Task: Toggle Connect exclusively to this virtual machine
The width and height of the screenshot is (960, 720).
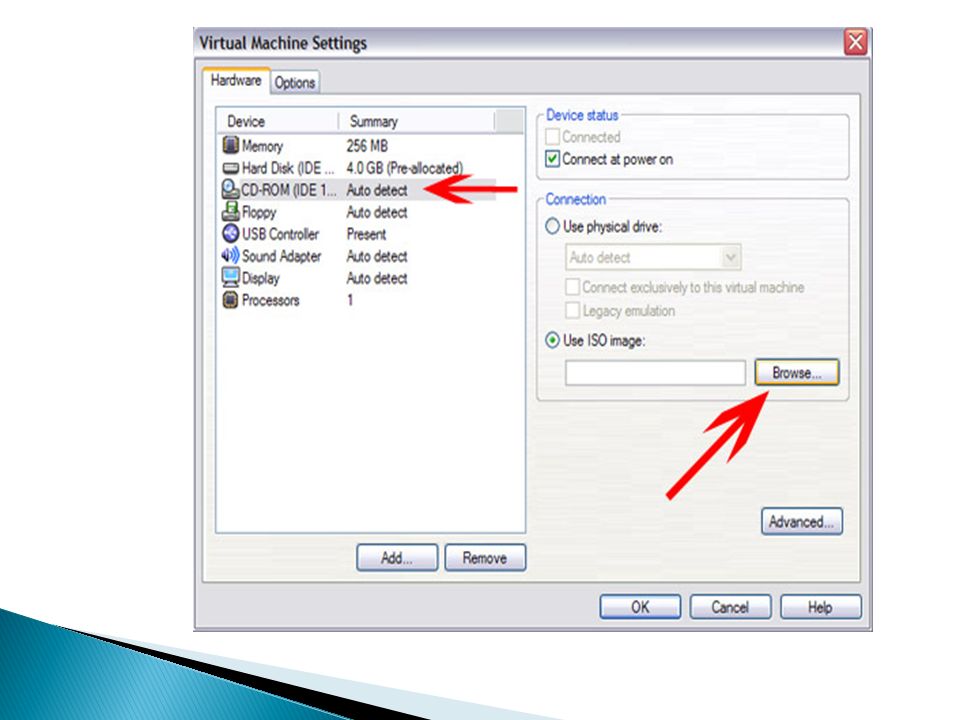Action: [x=572, y=287]
